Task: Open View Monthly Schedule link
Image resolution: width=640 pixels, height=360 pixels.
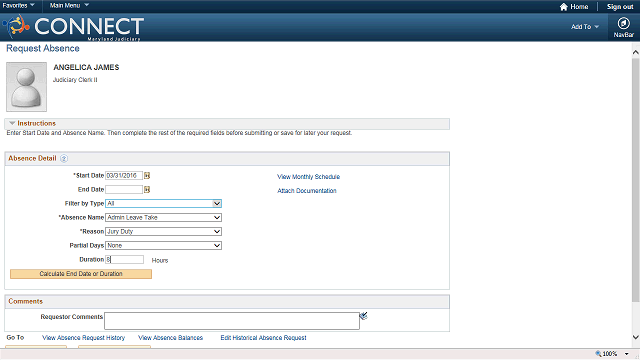Action: [x=309, y=177]
